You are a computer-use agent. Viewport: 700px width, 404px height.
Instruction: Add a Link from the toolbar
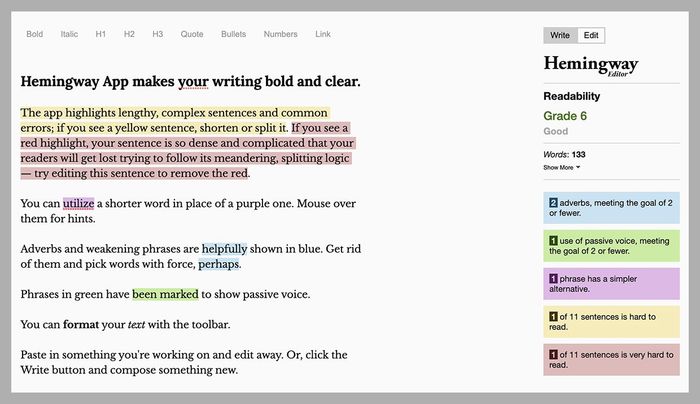tap(323, 34)
